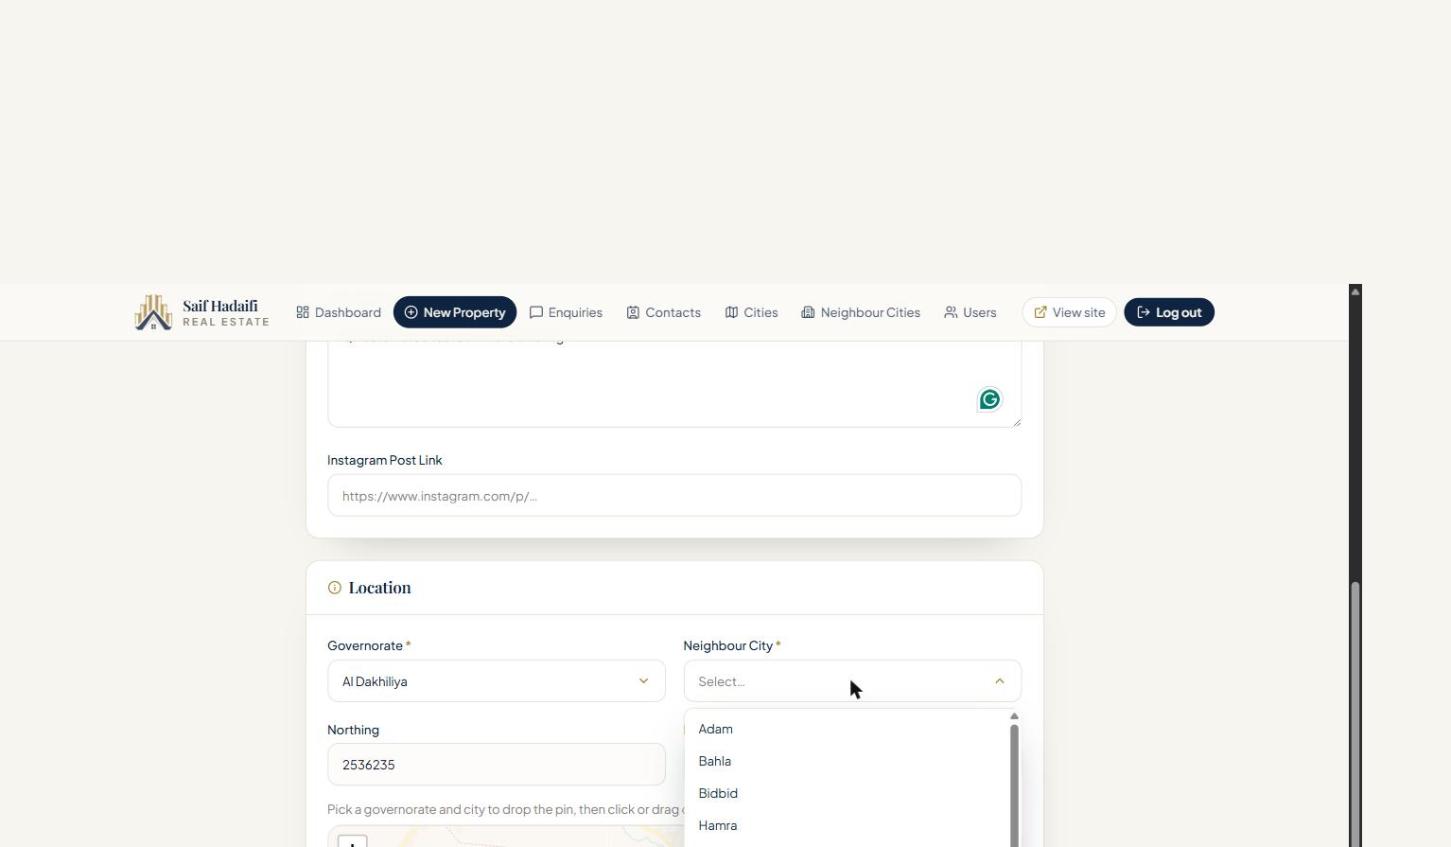Click the Neighbour City chevron arrow
The height and width of the screenshot is (847, 1451).
[x=999, y=681]
